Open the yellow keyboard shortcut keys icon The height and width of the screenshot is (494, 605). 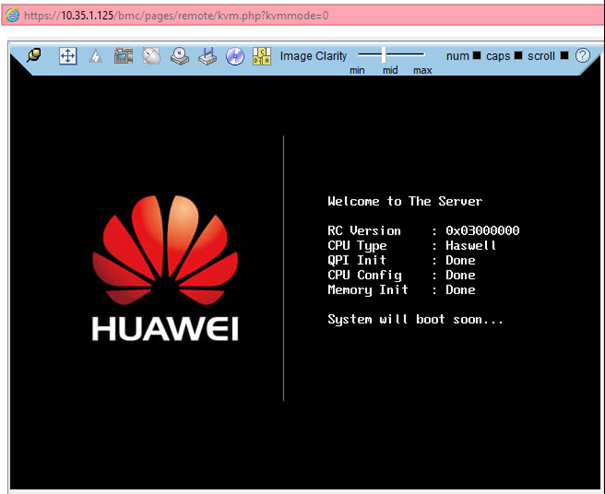pos(262,56)
